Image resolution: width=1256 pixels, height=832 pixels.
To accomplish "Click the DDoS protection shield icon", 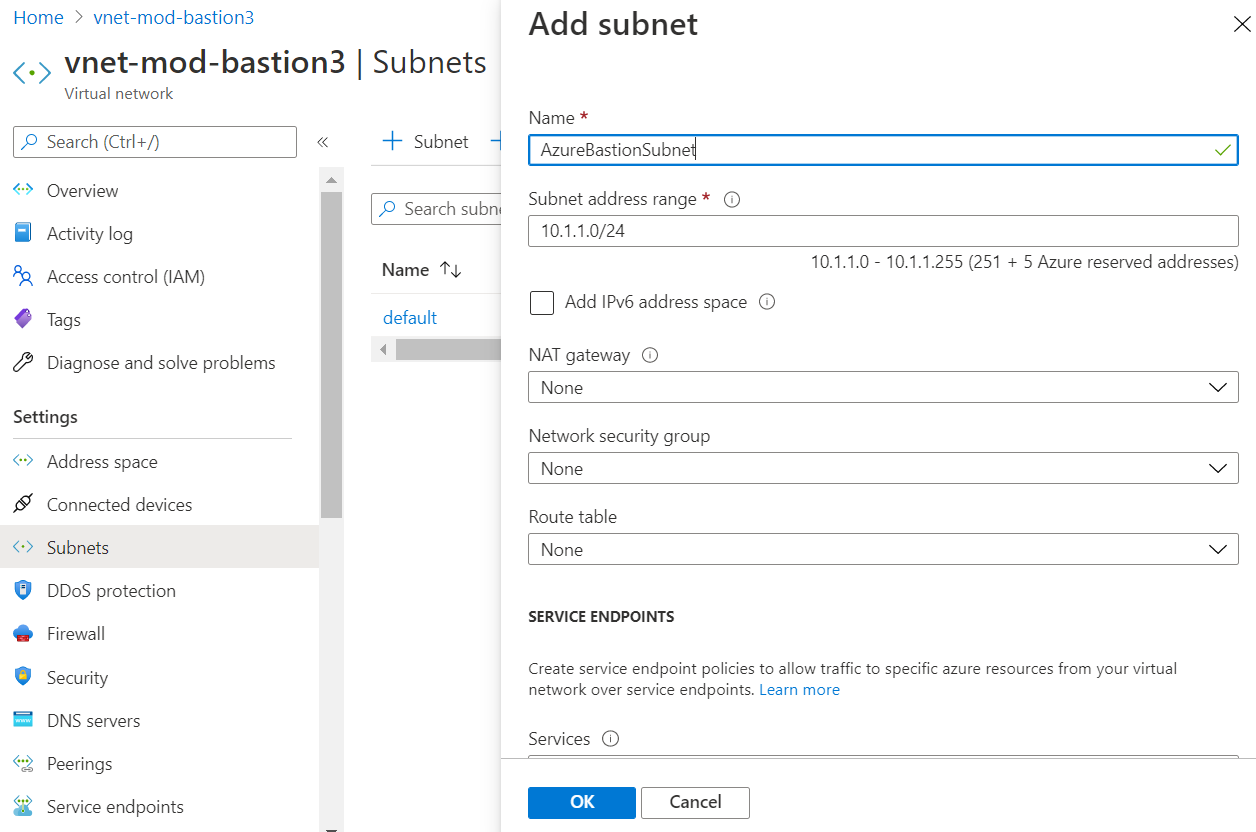I will tap(23, 590).
